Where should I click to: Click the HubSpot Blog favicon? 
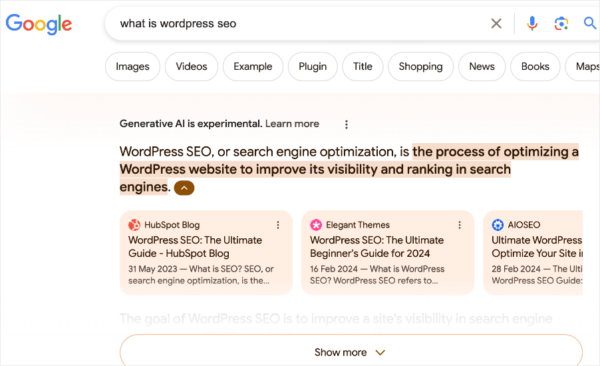pyautogui.click(x=134, y=225)
